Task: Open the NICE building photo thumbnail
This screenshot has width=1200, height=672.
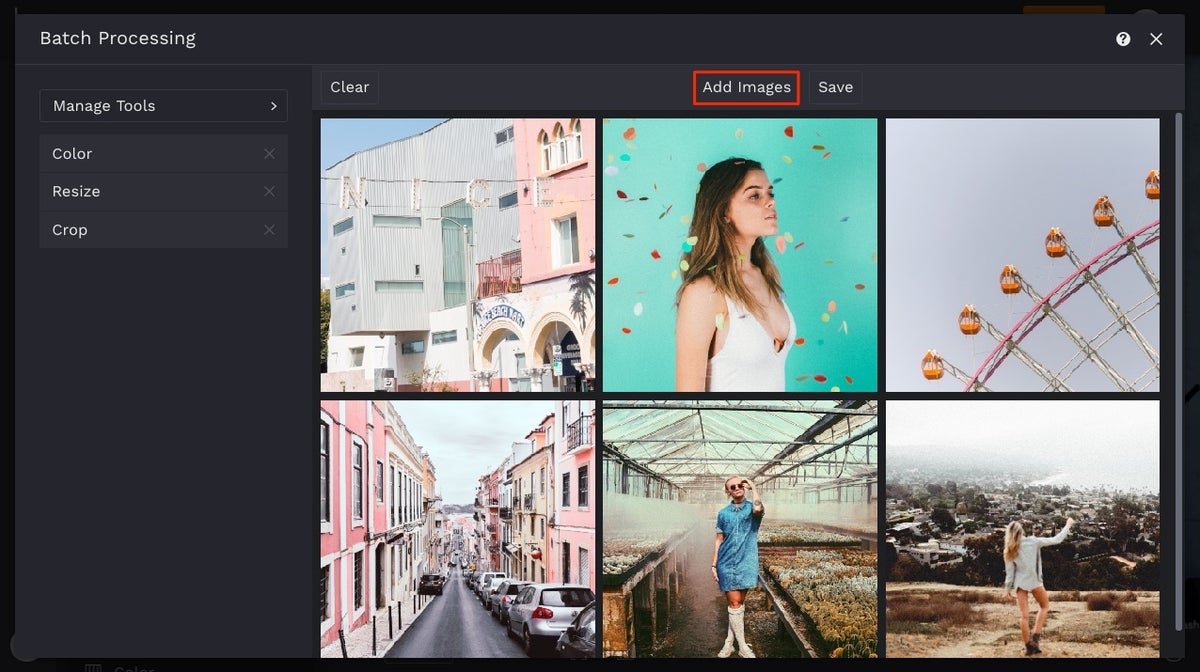Action: point(457,253)
